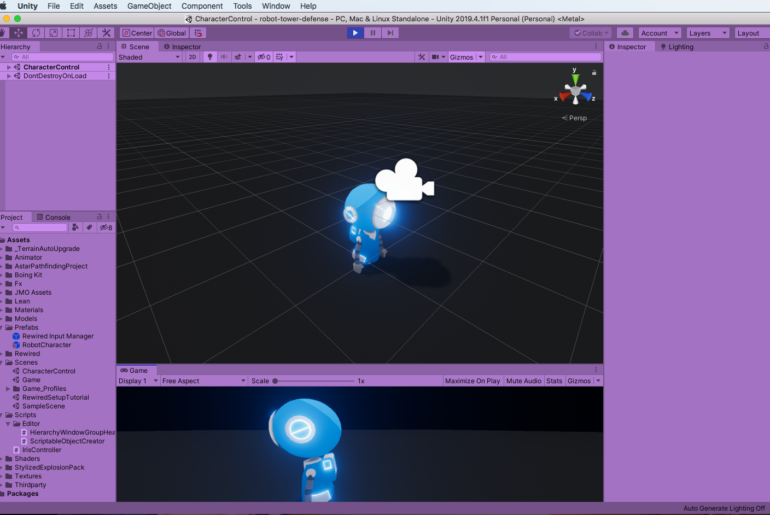The height and width of the screenshot is (515, 770).
Task: Click the camera gizmo in scene
Action: coord(404,181)
